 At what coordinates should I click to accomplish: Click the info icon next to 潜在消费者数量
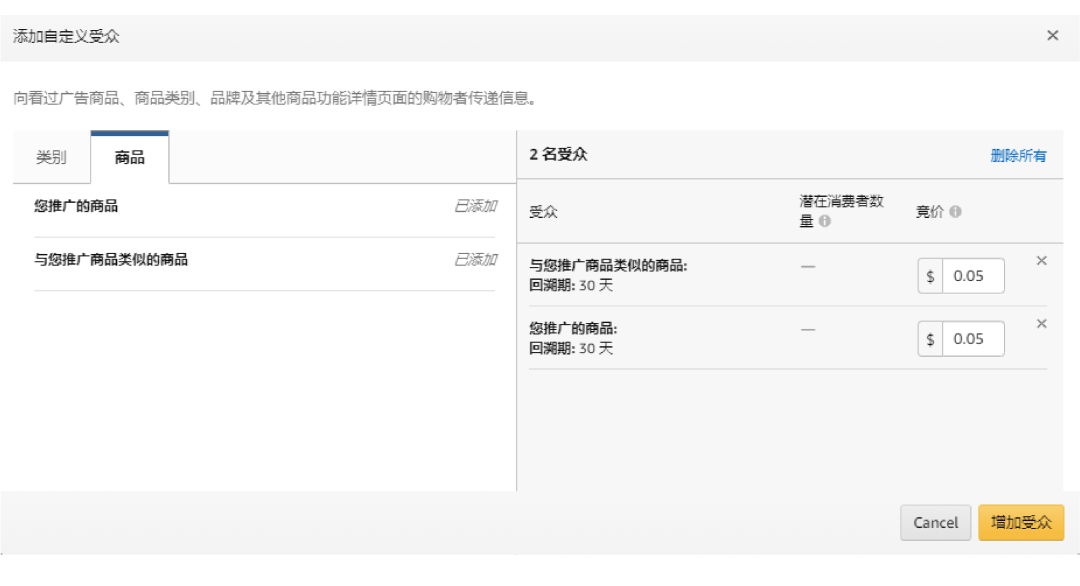coord(823,222)
